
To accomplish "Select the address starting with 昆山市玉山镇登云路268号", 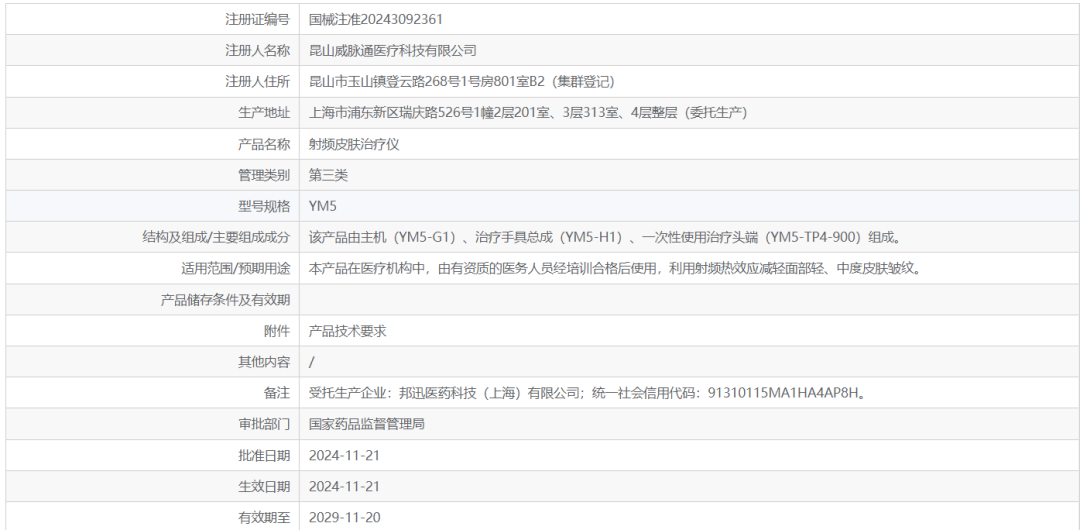I will coord(461,82).
